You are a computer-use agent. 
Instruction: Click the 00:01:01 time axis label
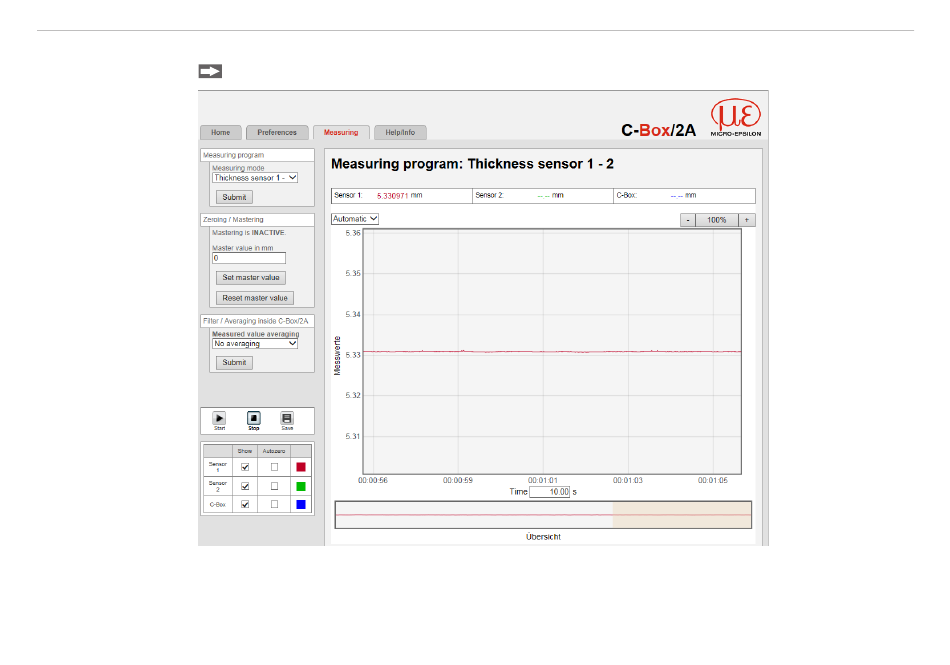pyautogui.click(x=543, y=480)
